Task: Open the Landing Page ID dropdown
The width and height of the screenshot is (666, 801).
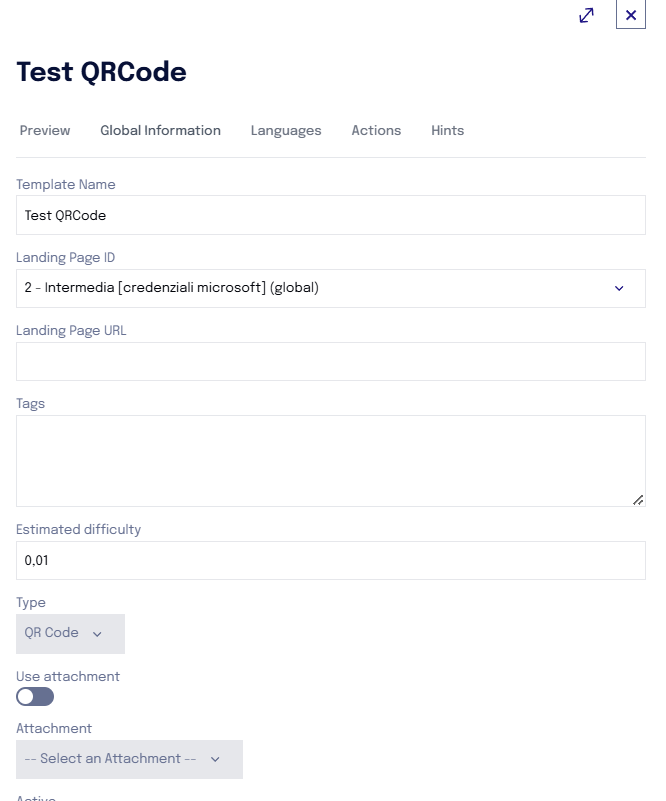Action: click(x=331, y=288)
